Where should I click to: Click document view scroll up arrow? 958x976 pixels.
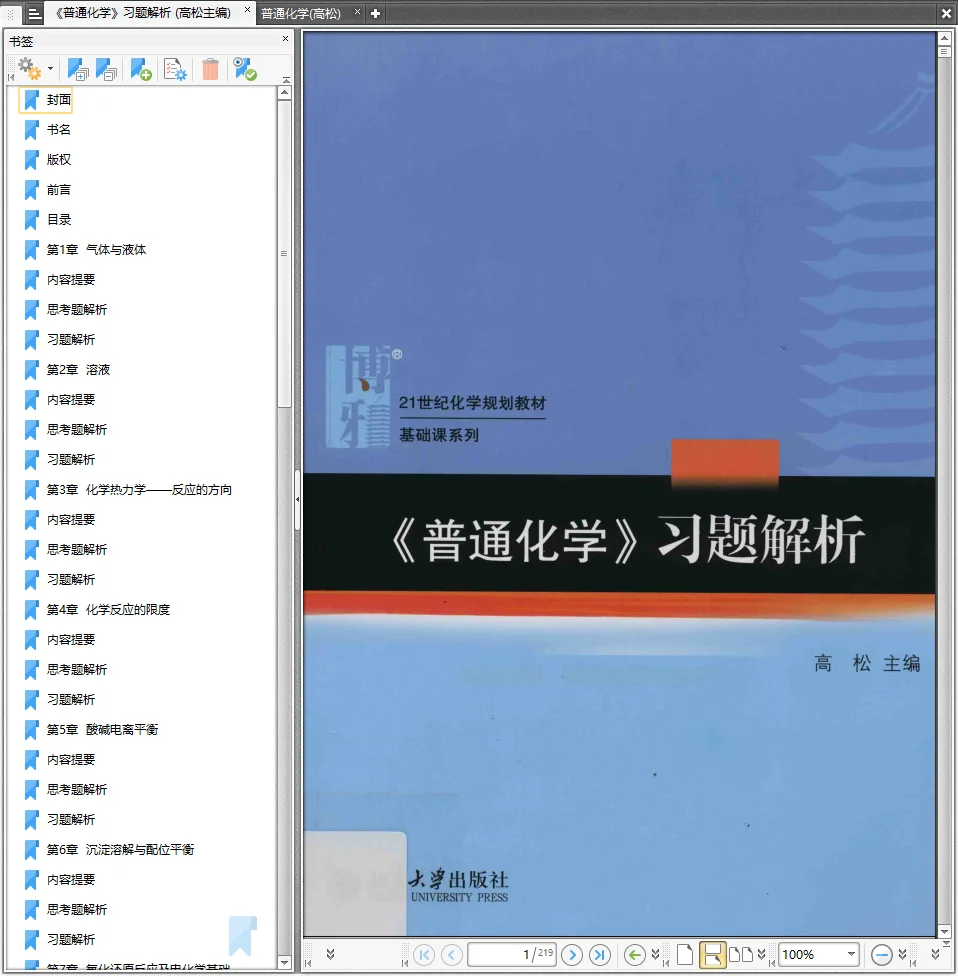point(944,39)
